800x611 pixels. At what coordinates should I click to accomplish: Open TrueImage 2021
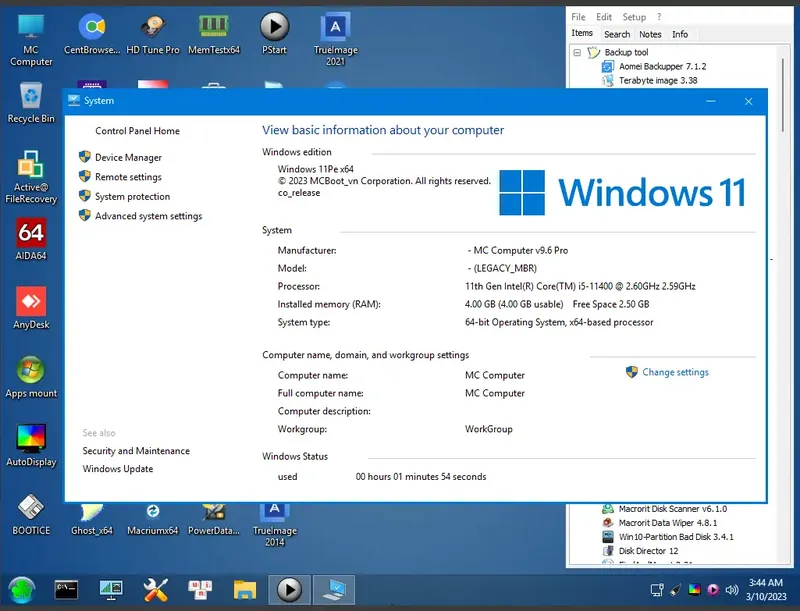click(x=335, y=28)
